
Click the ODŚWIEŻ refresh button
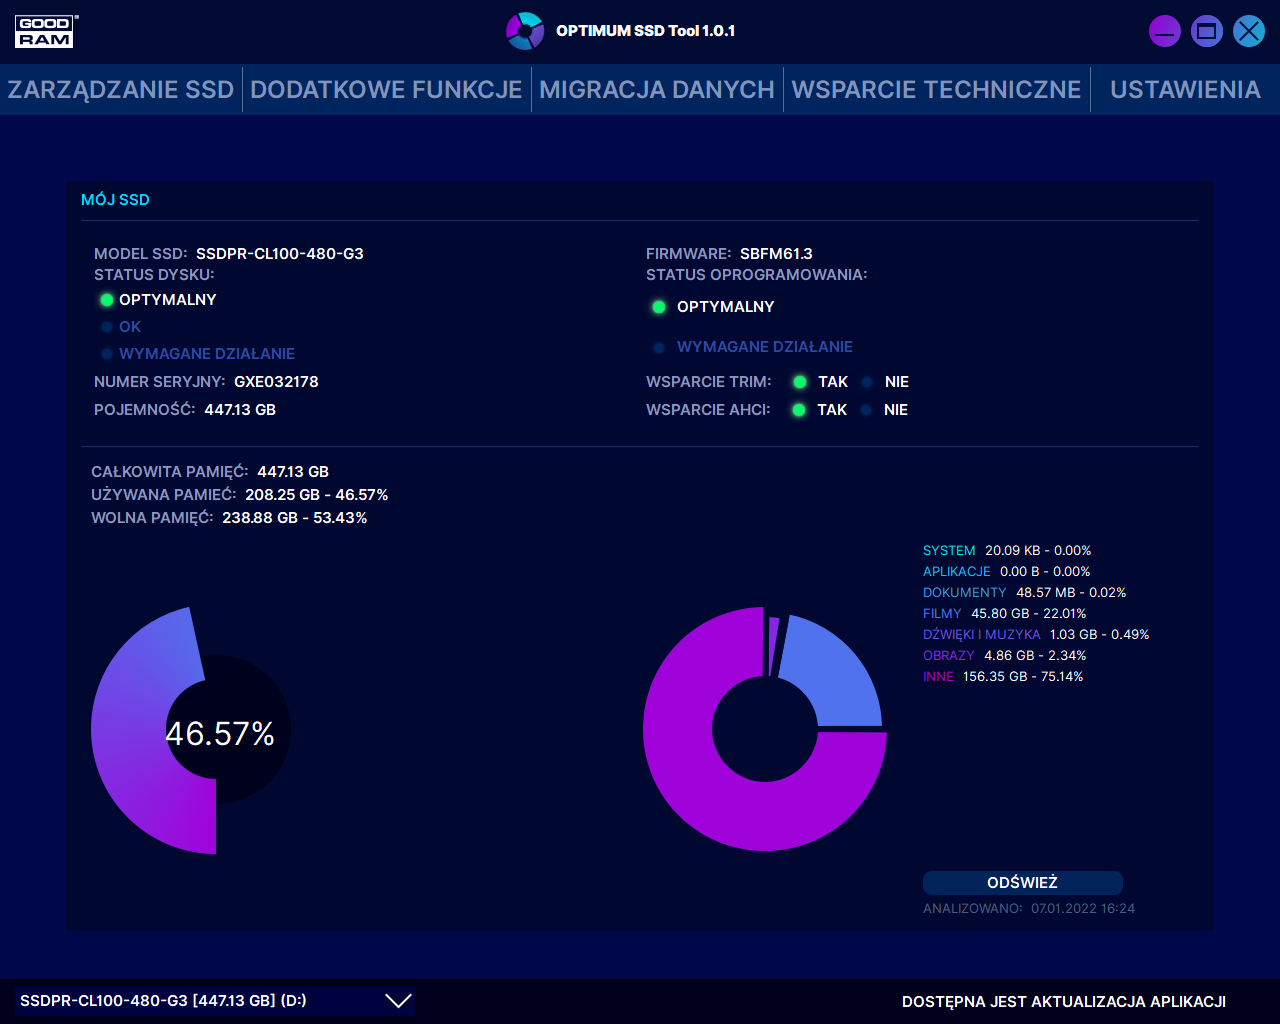click(1022, 883)
